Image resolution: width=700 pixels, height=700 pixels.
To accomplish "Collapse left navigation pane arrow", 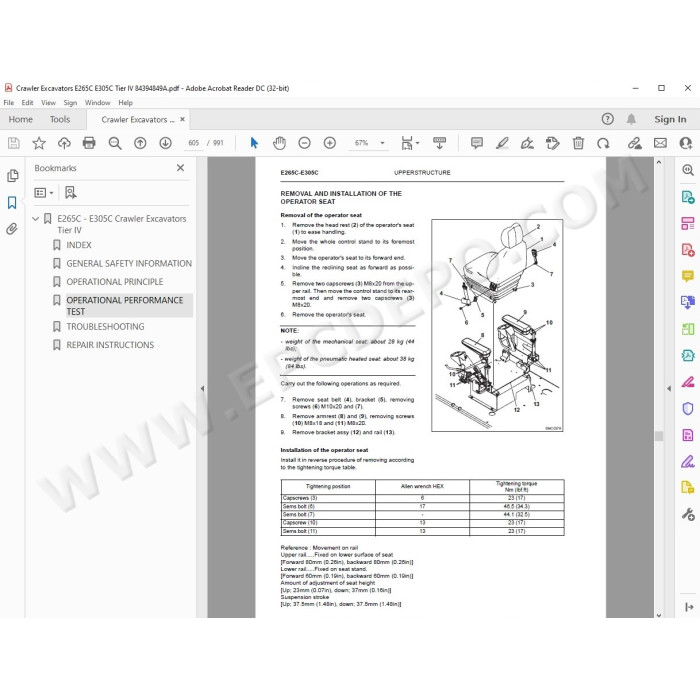I will coord(202,388).
